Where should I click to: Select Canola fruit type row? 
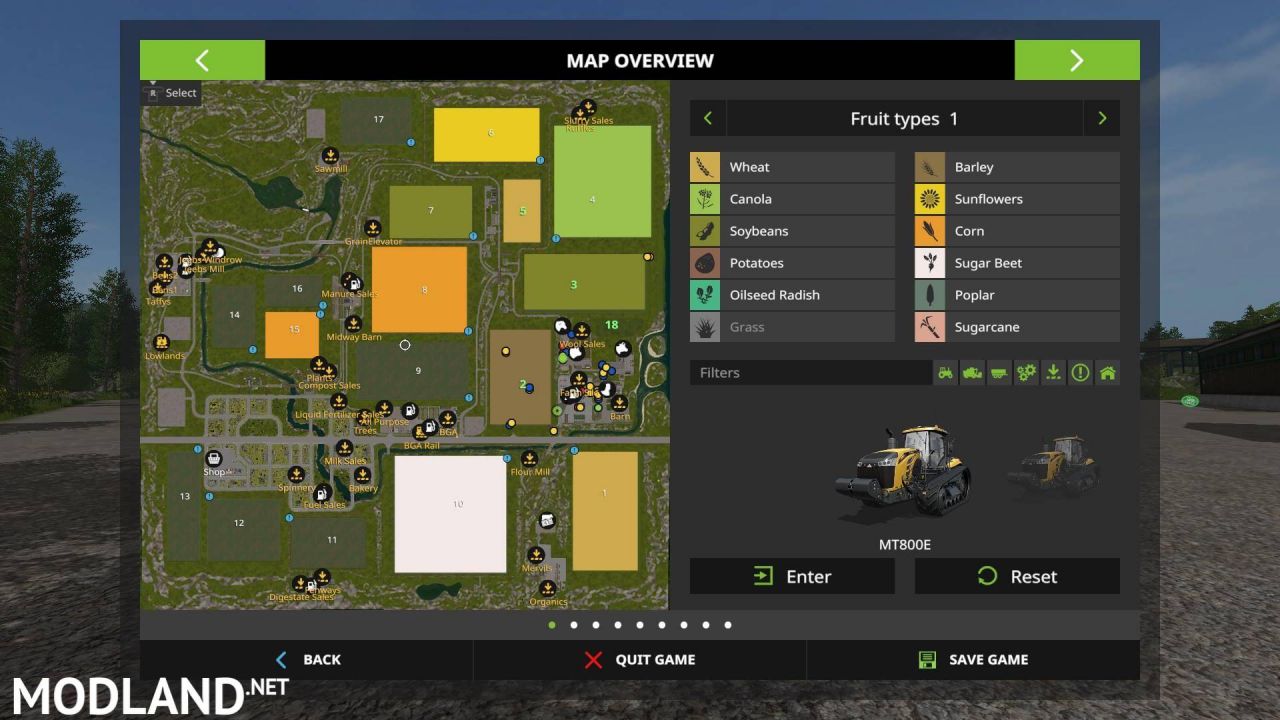coord(792,199)
